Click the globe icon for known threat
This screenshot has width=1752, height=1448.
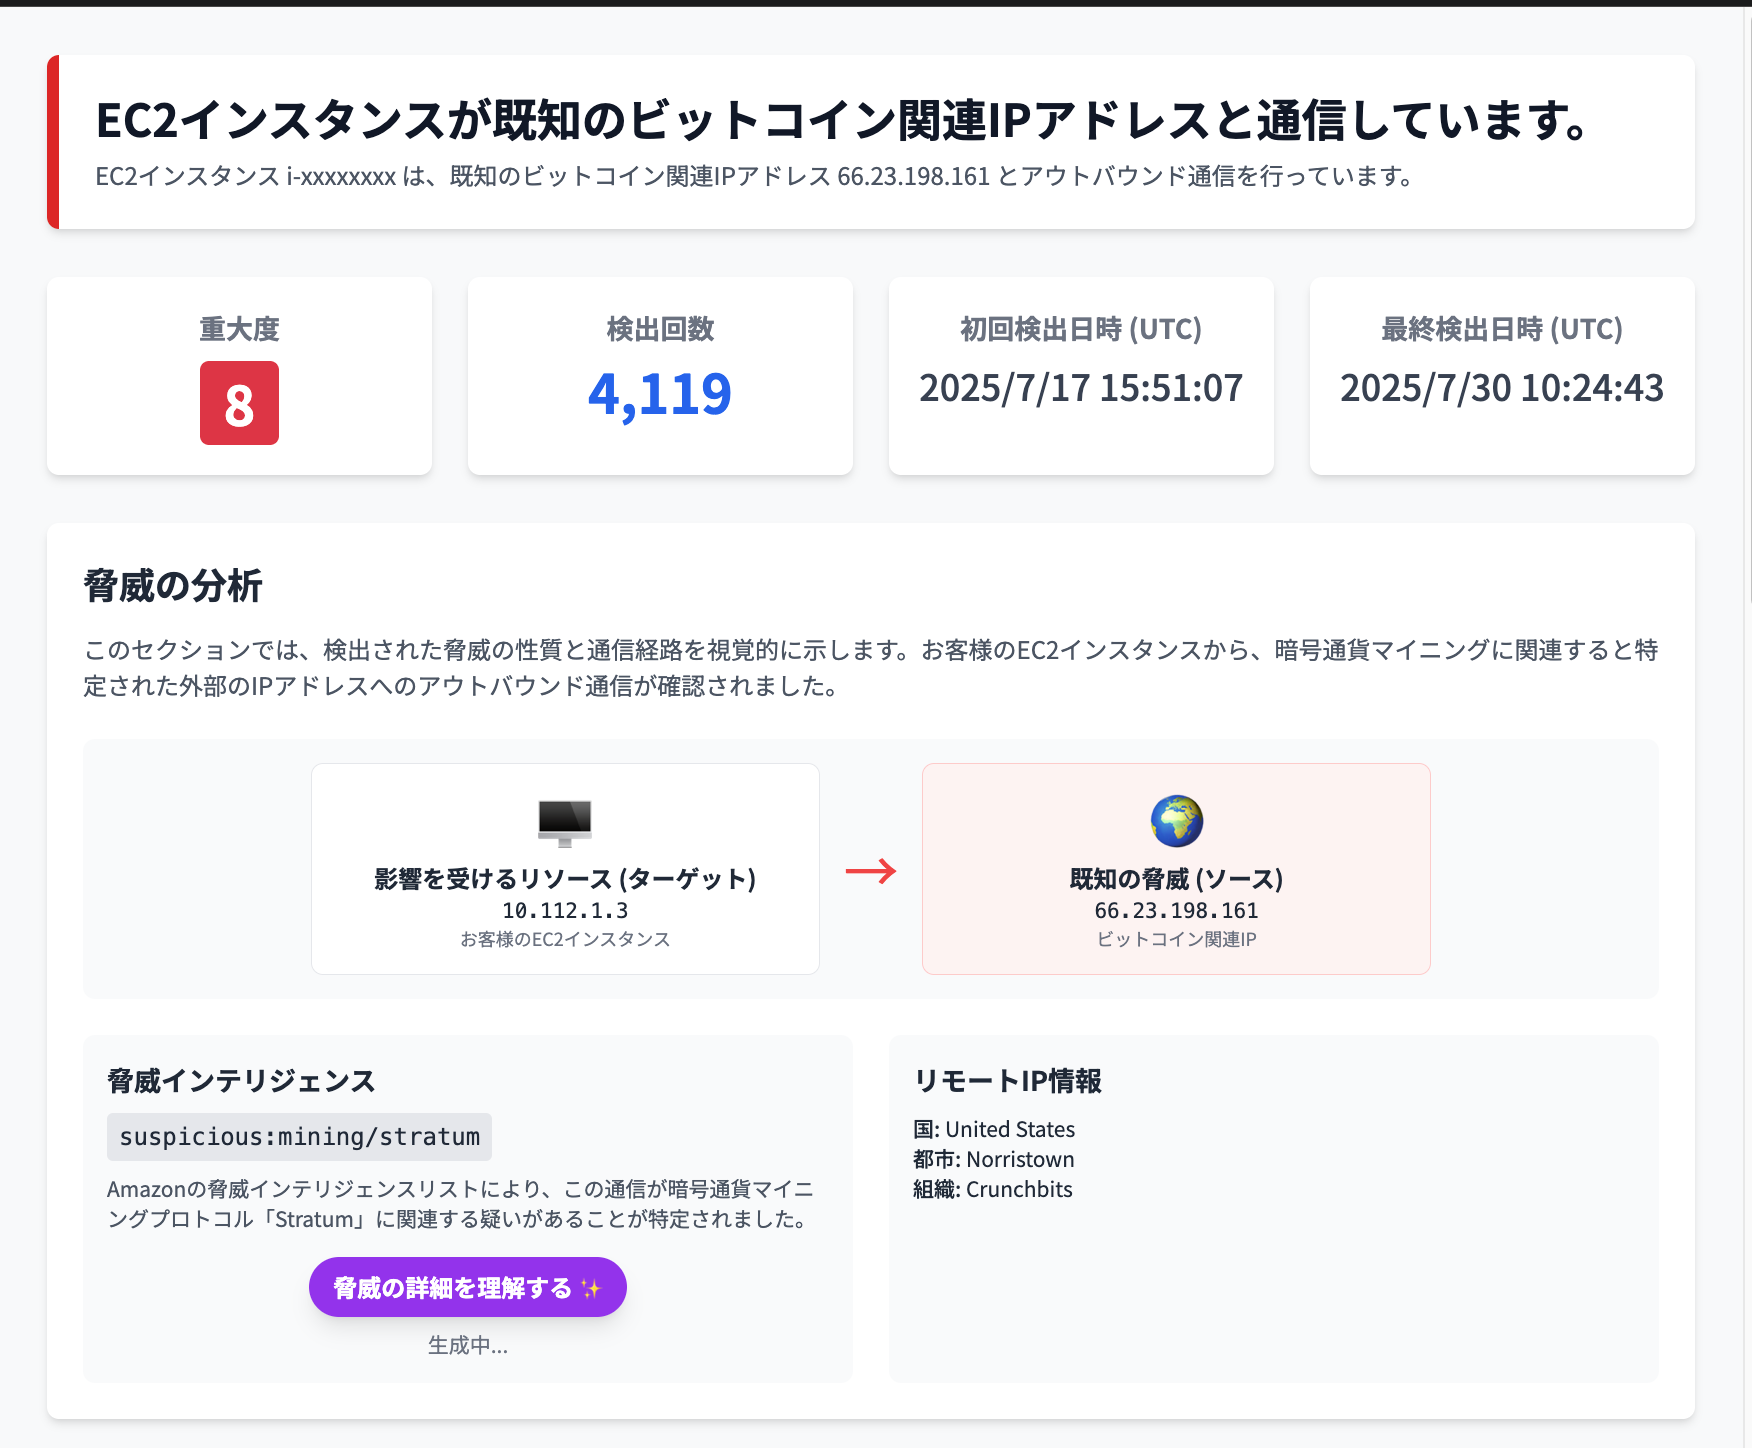click(x=1176, y=821)
